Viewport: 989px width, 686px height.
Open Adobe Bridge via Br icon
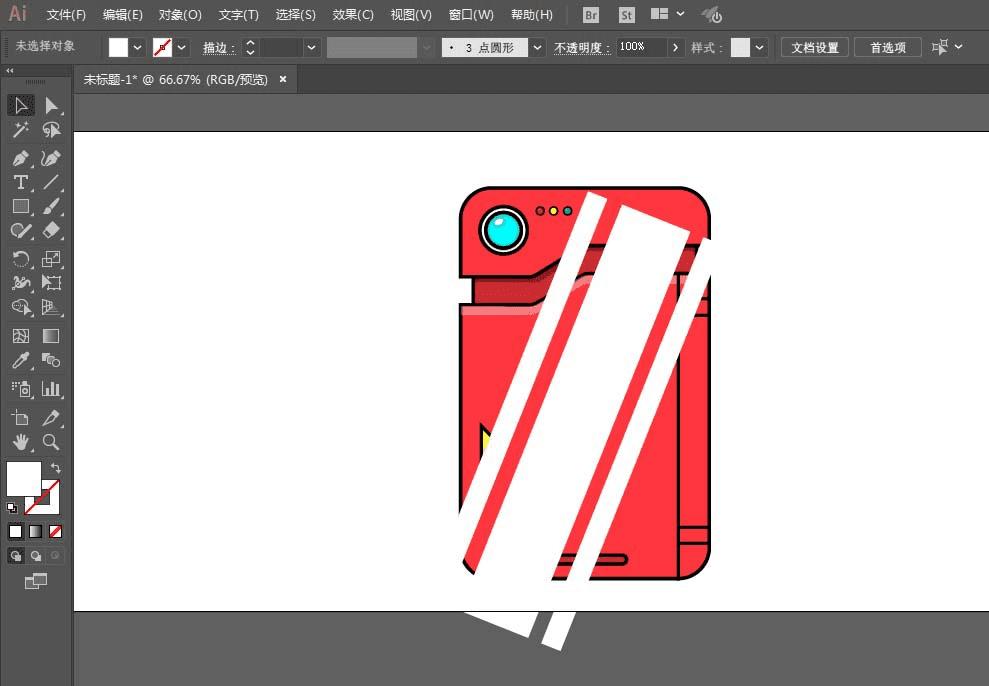[591, 15]
